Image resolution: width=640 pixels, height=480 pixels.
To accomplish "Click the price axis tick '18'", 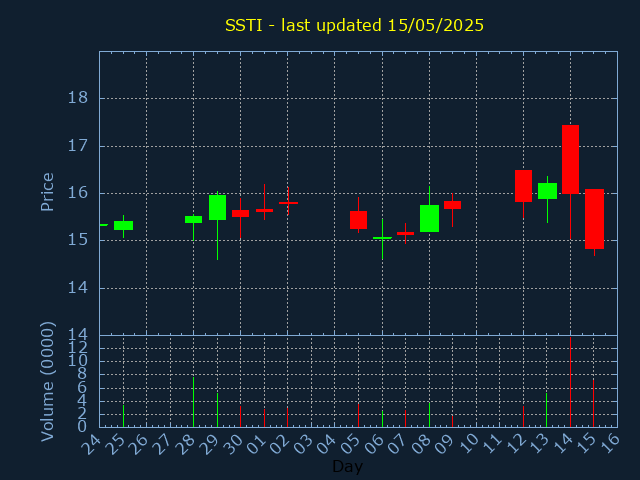I will (x=78, y=98).
